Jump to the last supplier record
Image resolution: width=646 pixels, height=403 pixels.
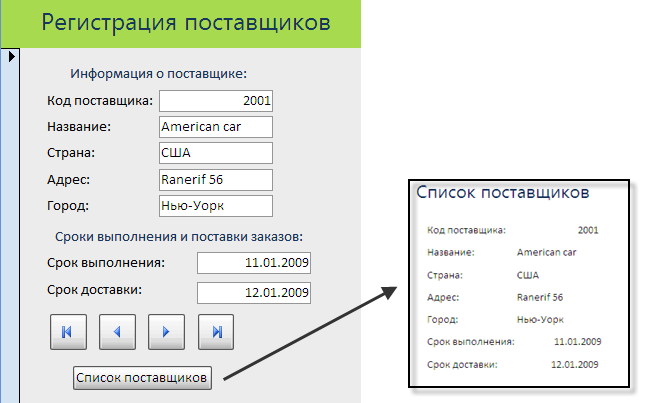(x=216, y=332)
